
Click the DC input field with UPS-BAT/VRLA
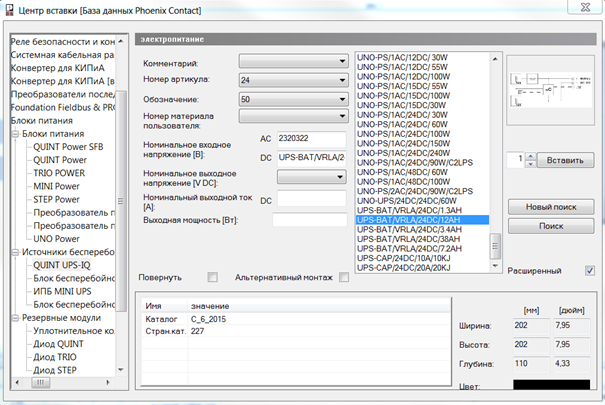(312, 158)
